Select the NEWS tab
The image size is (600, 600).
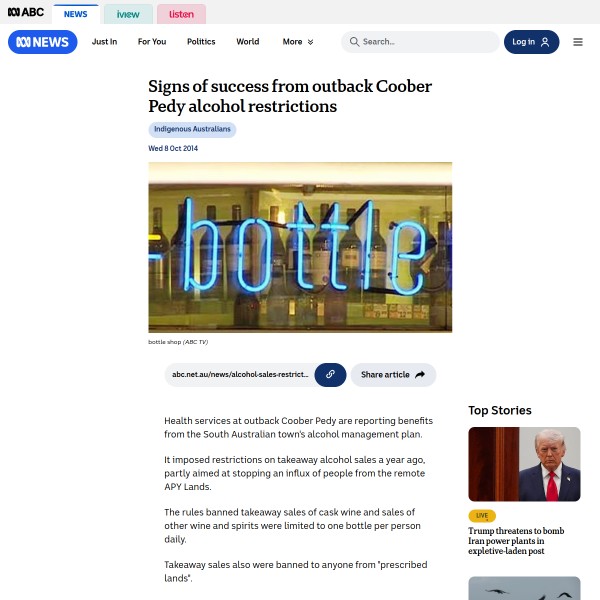point(75,14)
